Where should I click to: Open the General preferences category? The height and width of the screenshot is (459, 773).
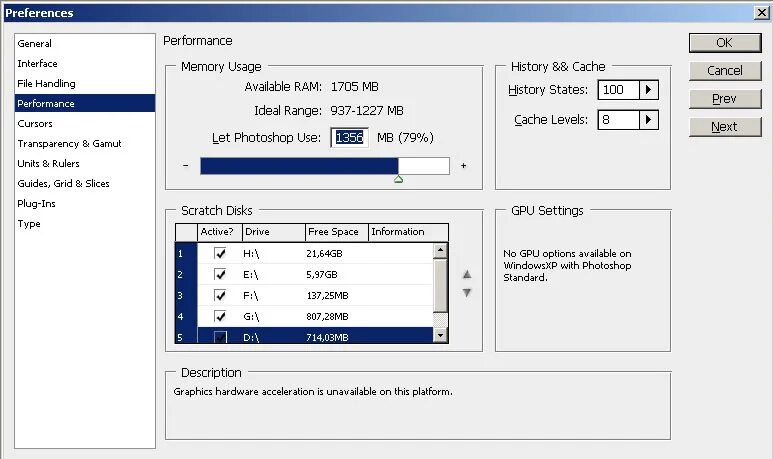(84, 43)
